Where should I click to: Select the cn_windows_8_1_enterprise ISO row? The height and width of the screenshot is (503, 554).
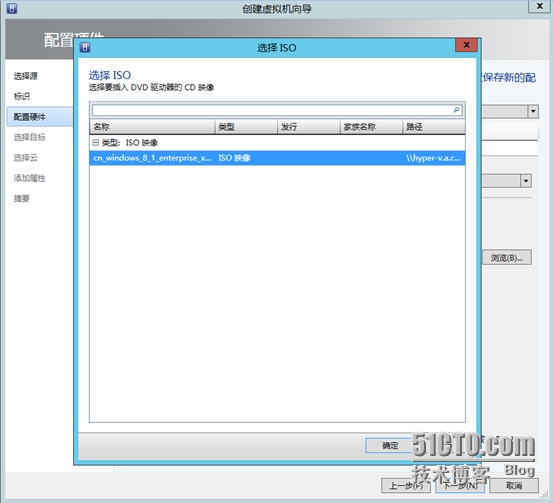click(x=277, y=158)
